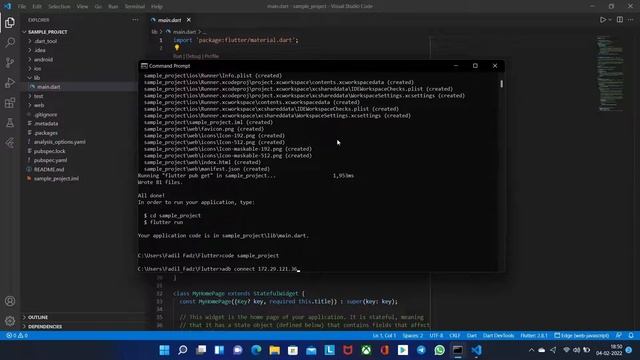Open the Extensions view
This screenshot has height=360, width=640.
pyautogui.click(x=10, y=102)
